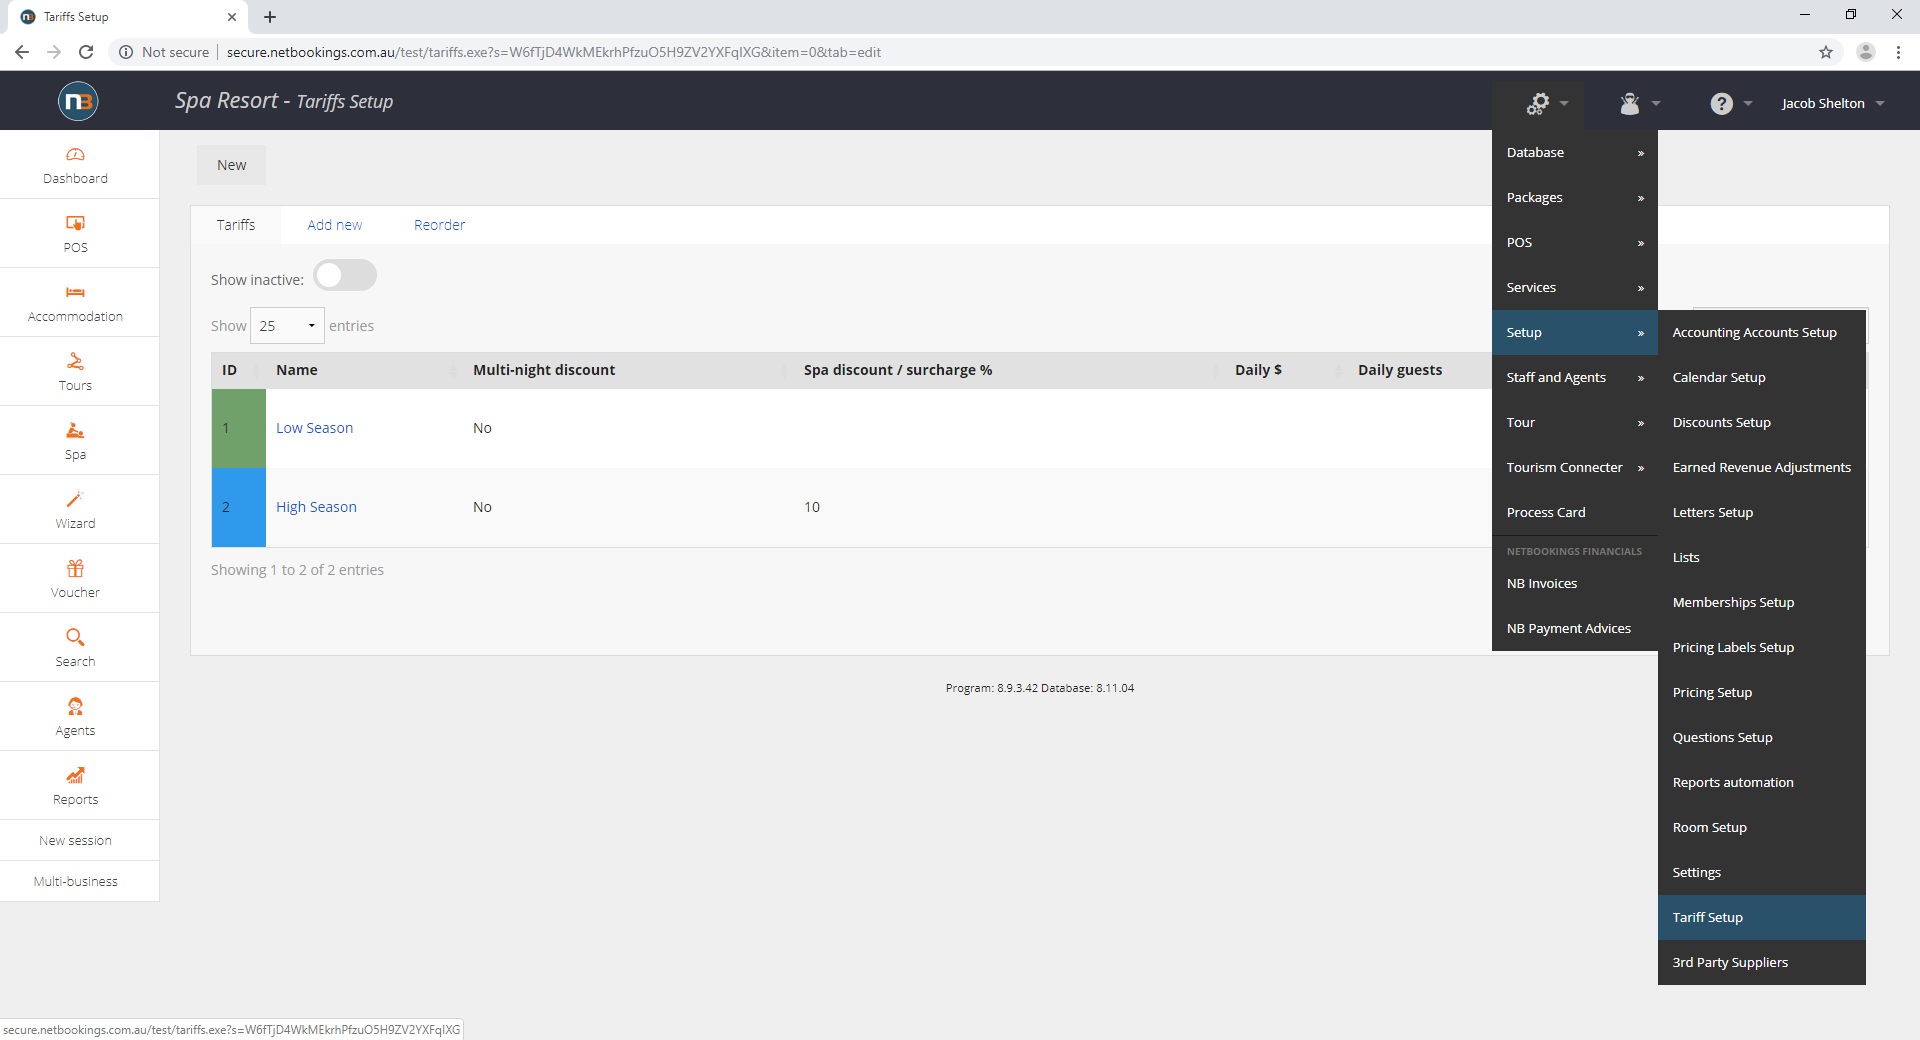The image size is (1920, 1040).
Task: Open Reports automation submenu item
Action: click(x=1762, y=782)
